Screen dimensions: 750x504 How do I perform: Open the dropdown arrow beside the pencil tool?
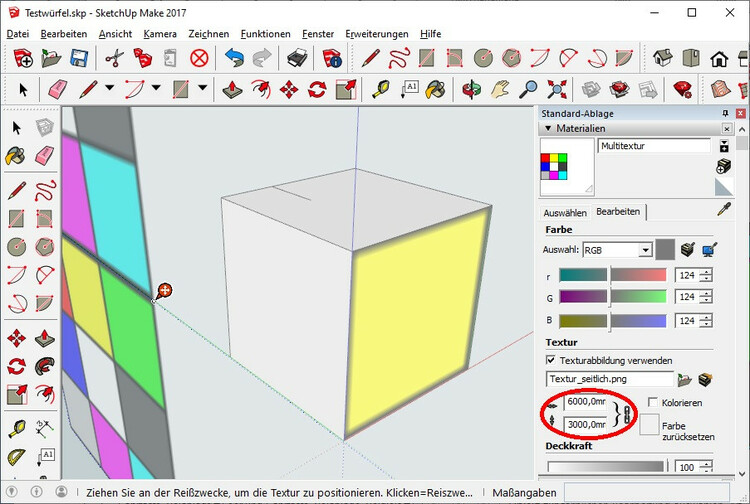[110, 88]
